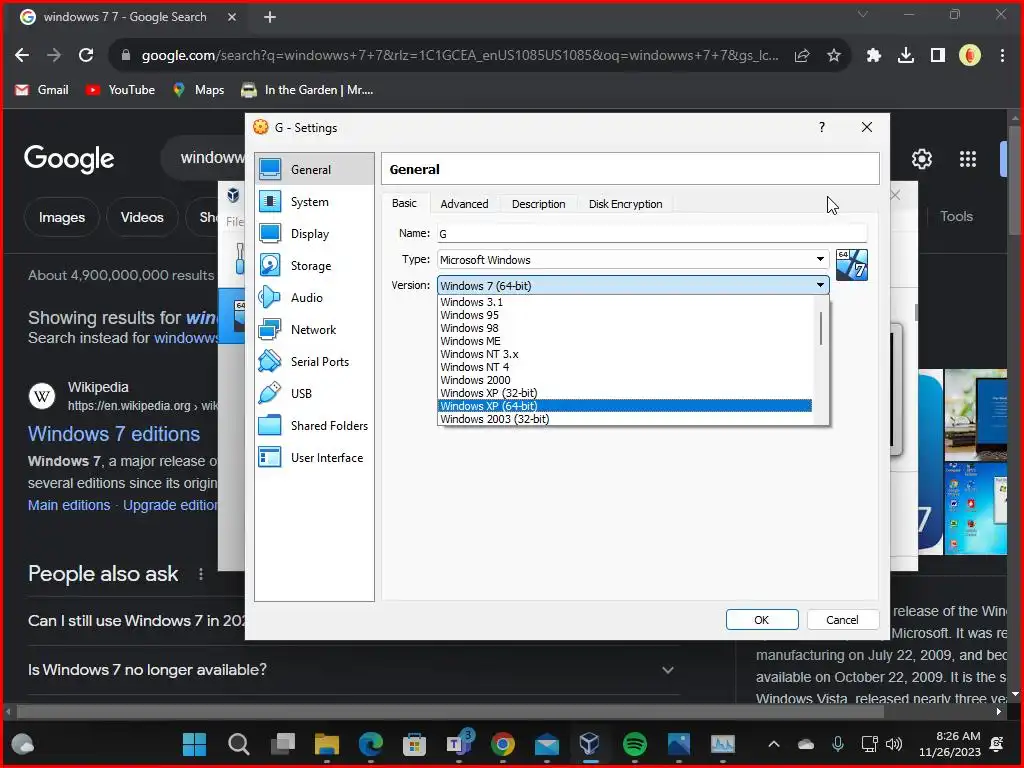Bookmark this page with the star icon
The width and height of the screenshot is (1024, 768).
pos(834,56)
